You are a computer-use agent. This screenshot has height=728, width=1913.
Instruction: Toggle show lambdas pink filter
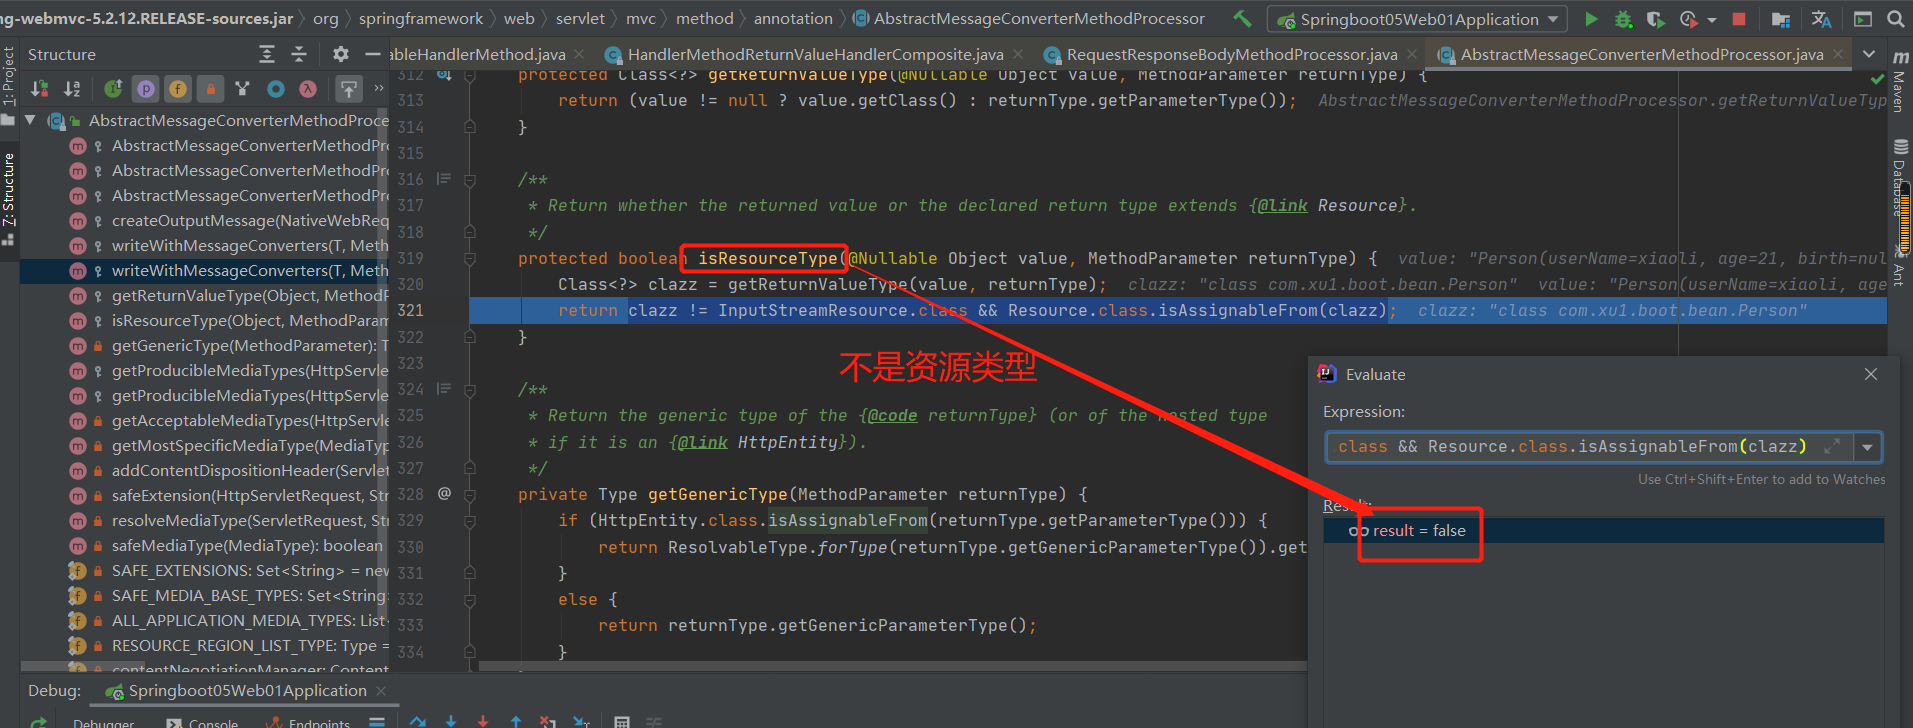pyautogui.click(x=308, y=89)
